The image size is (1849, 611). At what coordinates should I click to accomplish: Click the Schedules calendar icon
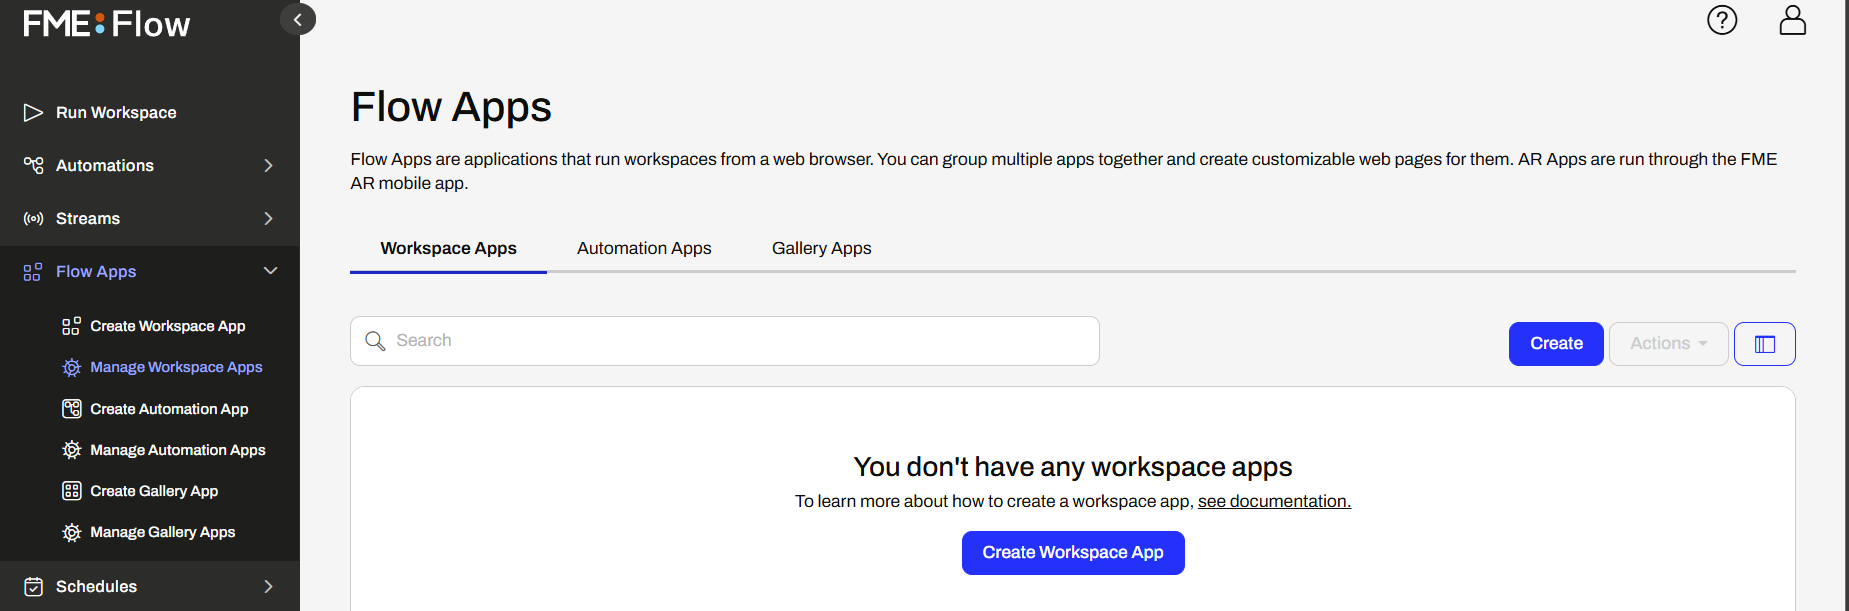pyautogui.click(x=33, y=586)
